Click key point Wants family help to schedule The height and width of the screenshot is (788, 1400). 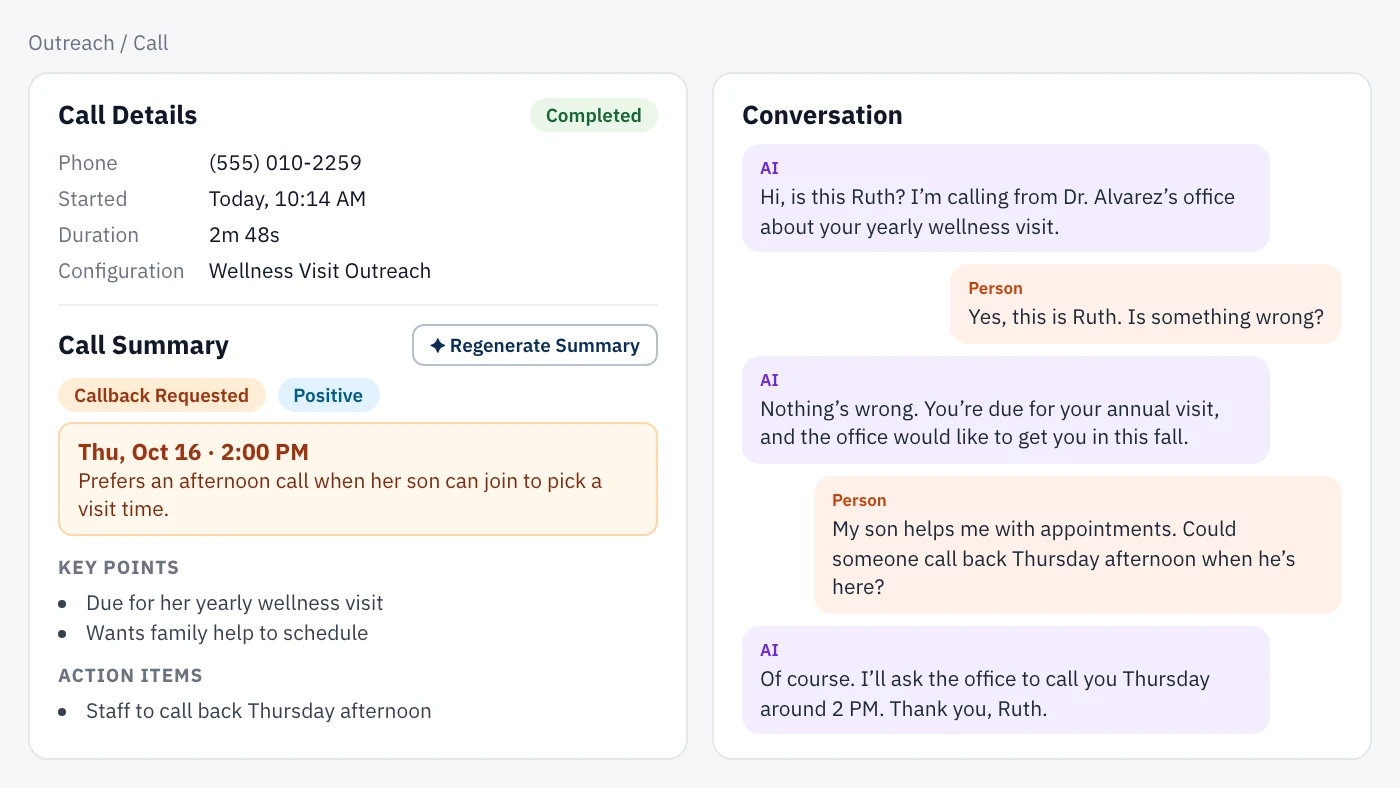click(x=227, y=633)
